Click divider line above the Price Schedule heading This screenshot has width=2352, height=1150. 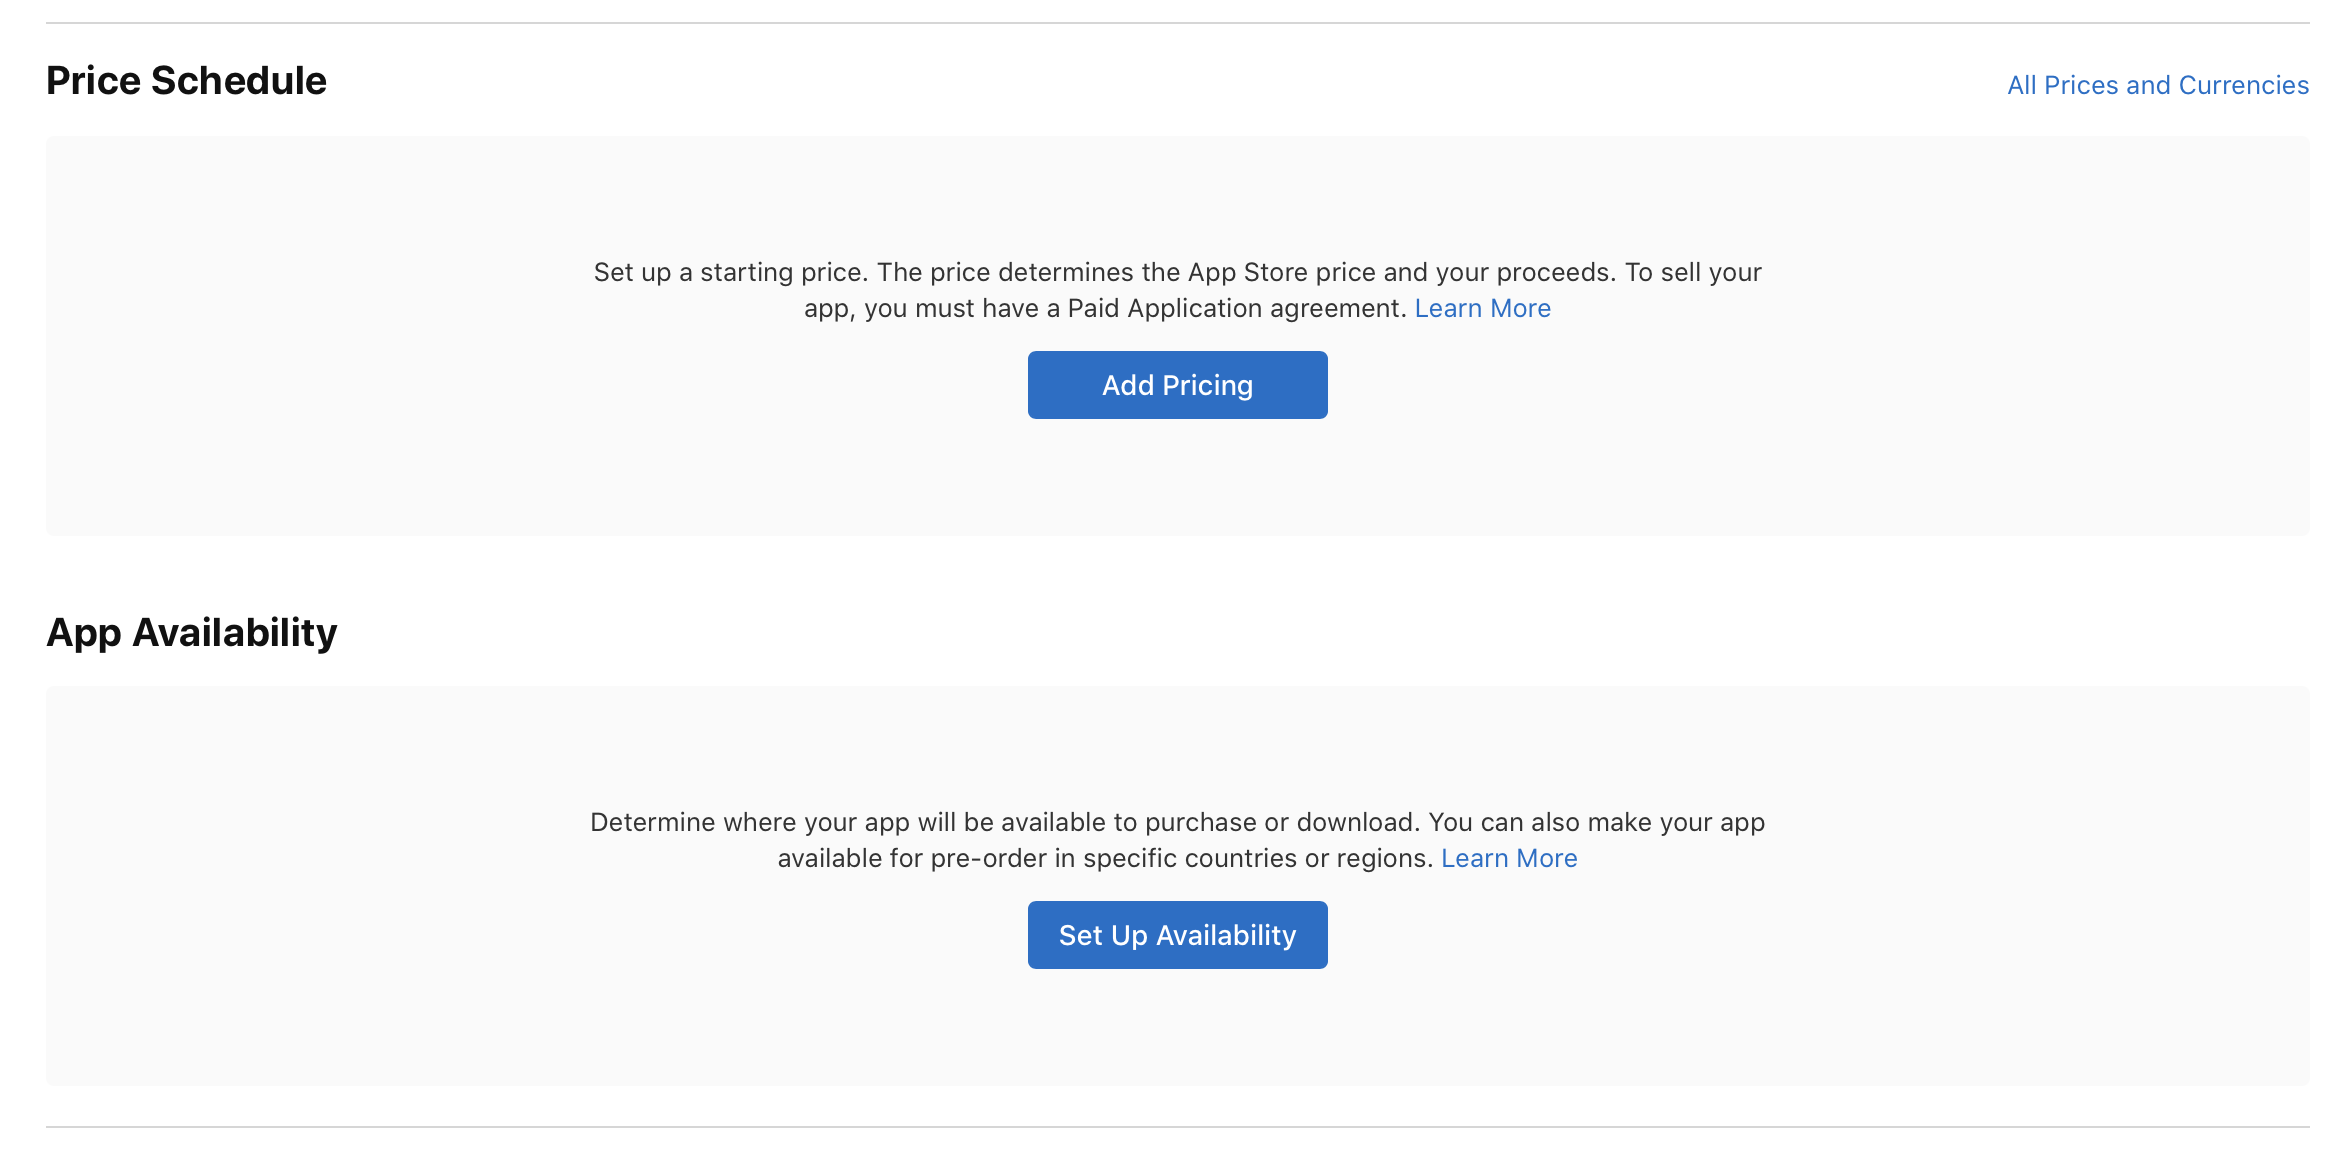click(x=1177, y=23)
